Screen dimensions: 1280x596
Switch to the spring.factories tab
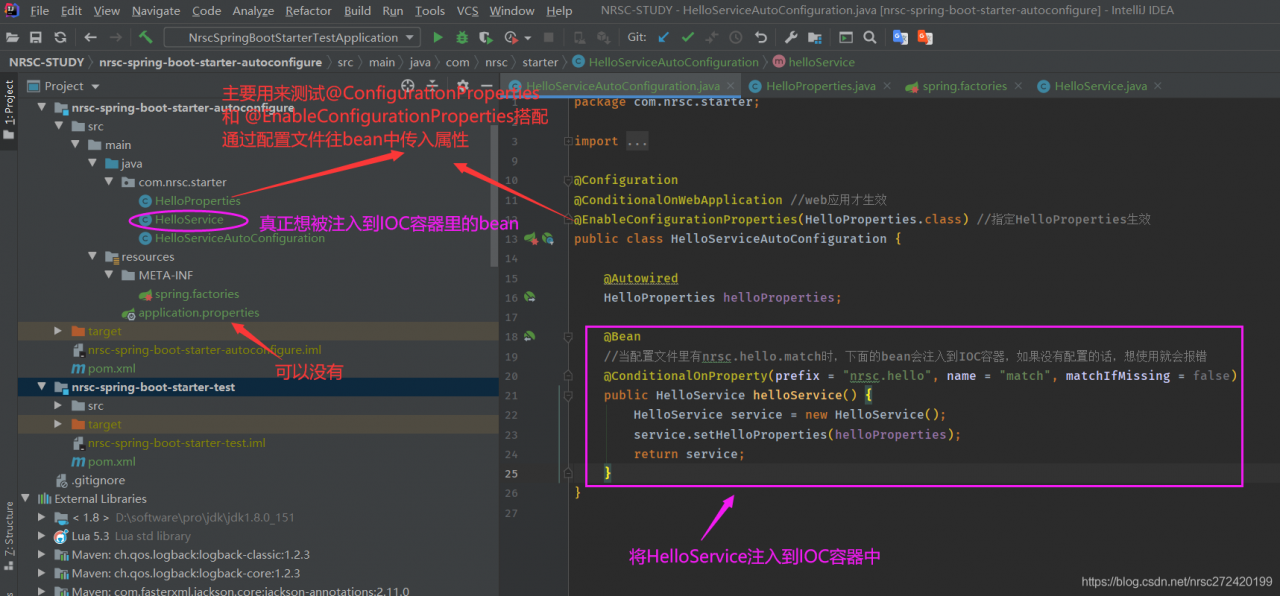click(964, 86)
